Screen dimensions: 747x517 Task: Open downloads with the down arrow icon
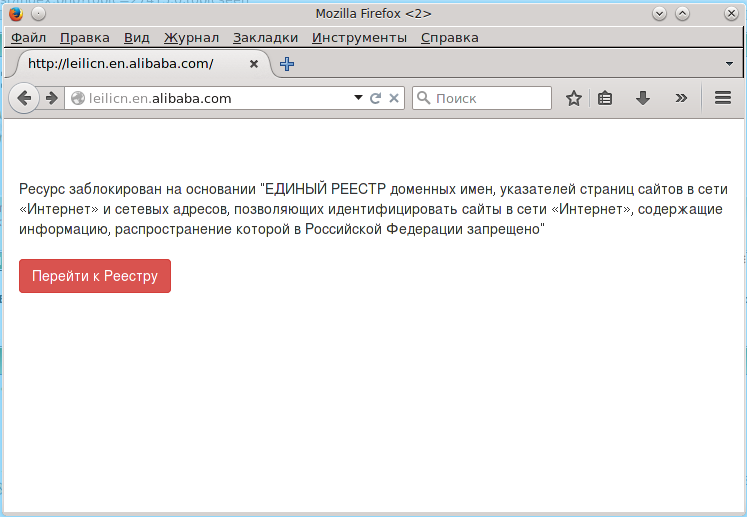point(643,98)
